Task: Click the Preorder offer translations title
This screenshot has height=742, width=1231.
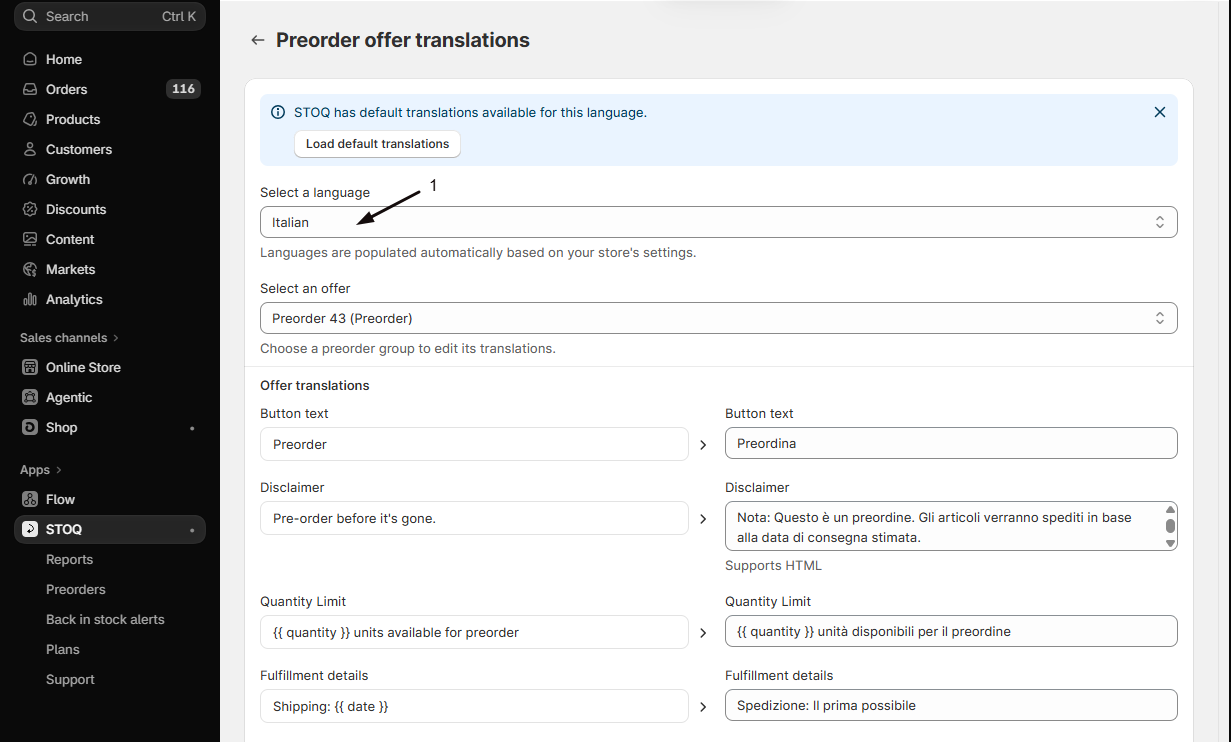Action: pyautogui.click(x=403, y=40)
